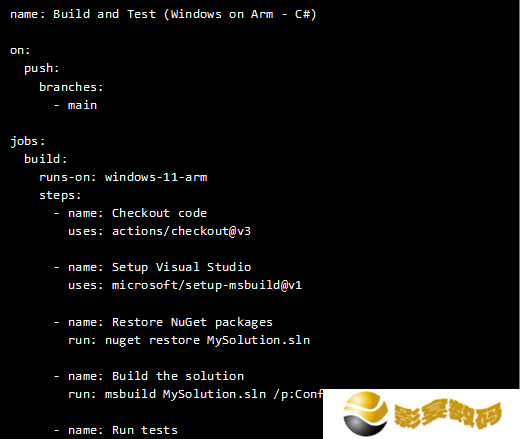Click 'microsoft/setup-msbuild@v1' text
523x439 pixels.
[x=206, y=286]
